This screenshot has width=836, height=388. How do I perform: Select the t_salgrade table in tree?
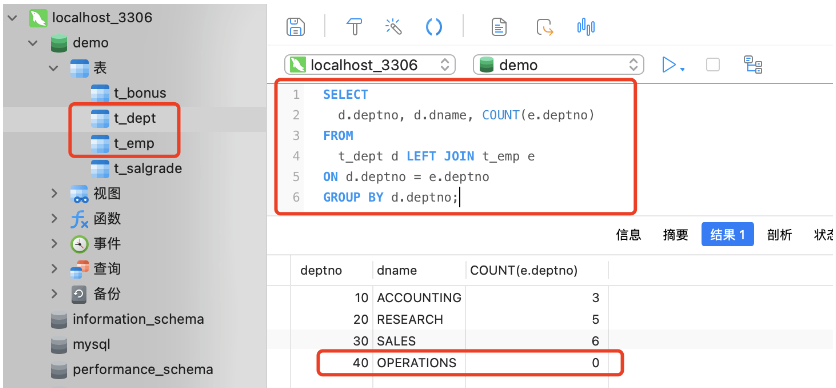[x=136, y=168]
